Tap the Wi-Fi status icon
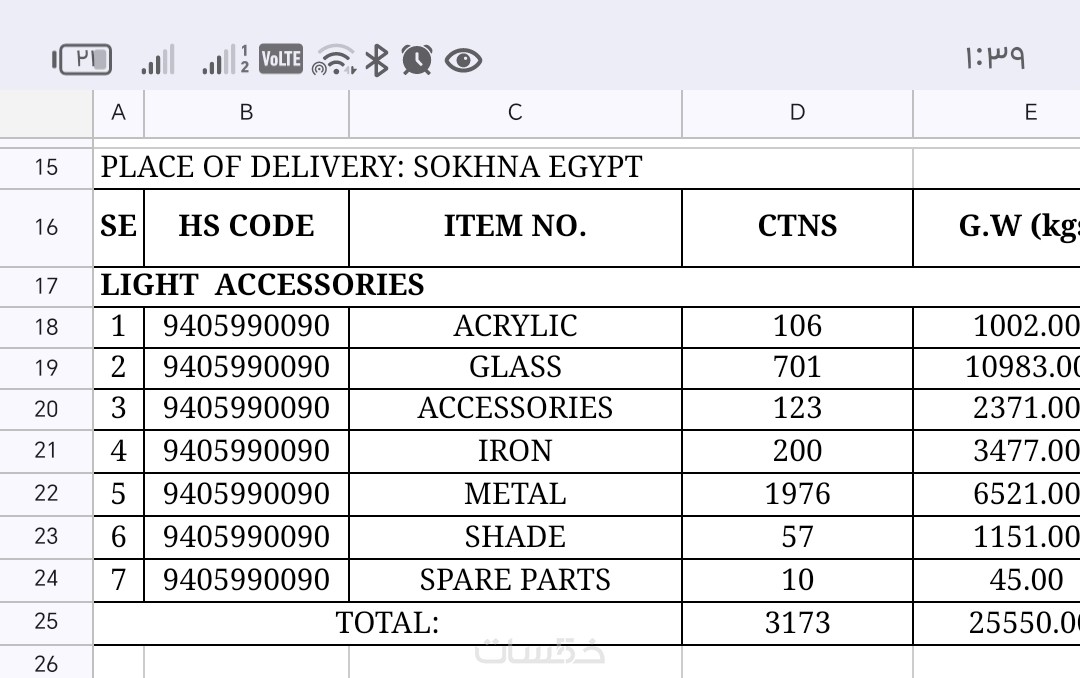Screen dimensions: 1080x678 tap(333, 61)
